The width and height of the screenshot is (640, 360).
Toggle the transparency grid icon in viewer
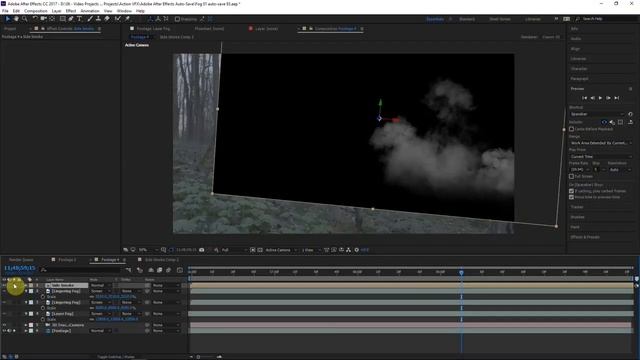(260, 250)
